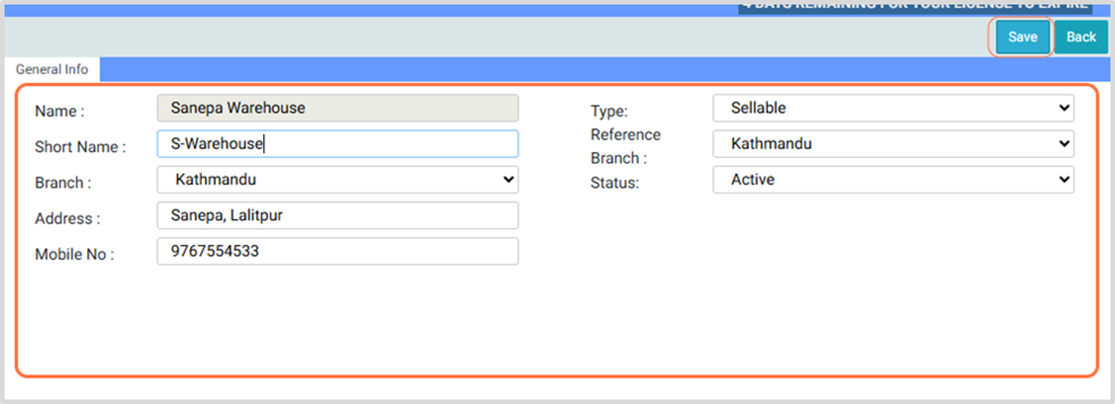Click the "Type:" label text
The height and width of the screenshot is (404, 1115).
click(x=609, y=111)
